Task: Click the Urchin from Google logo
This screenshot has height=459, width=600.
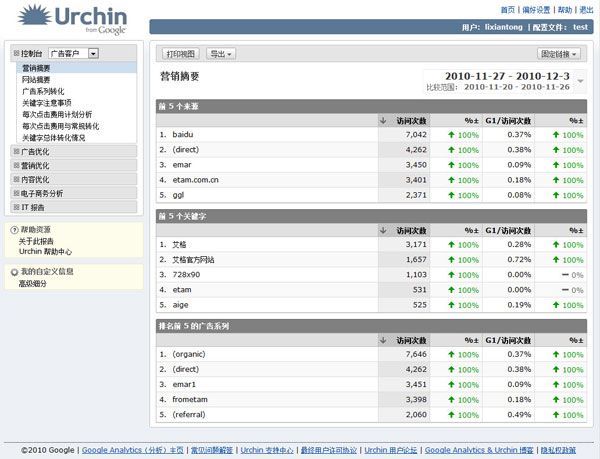Action: 72,20
